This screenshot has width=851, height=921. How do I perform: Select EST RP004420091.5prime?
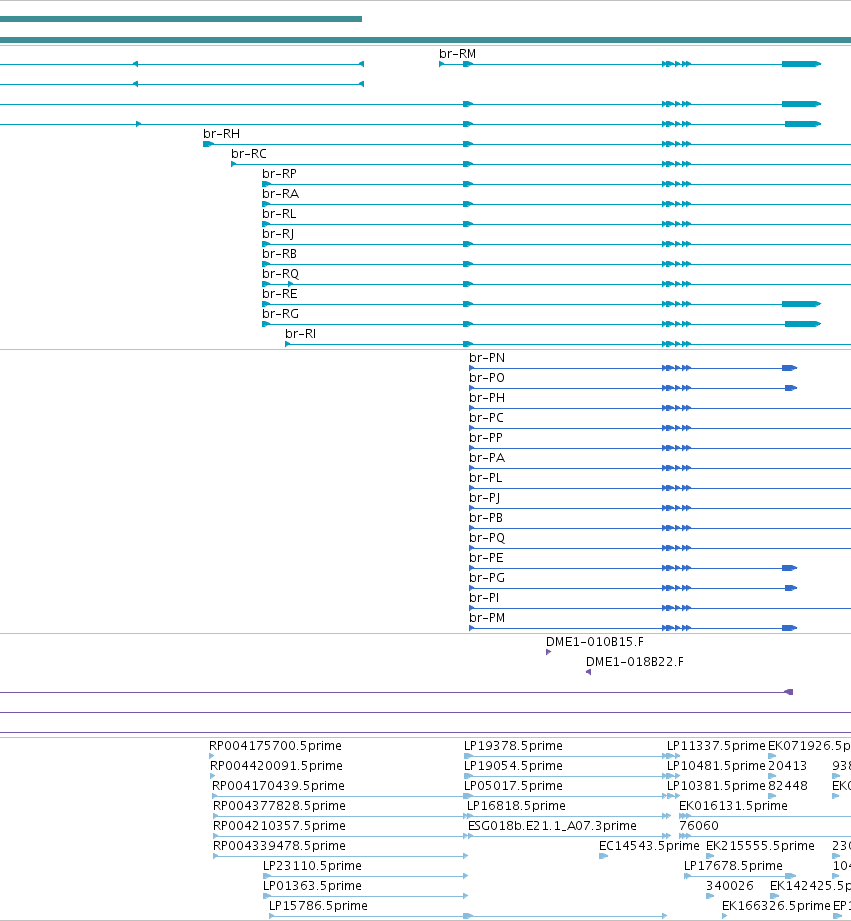click(x=276, y=766)
